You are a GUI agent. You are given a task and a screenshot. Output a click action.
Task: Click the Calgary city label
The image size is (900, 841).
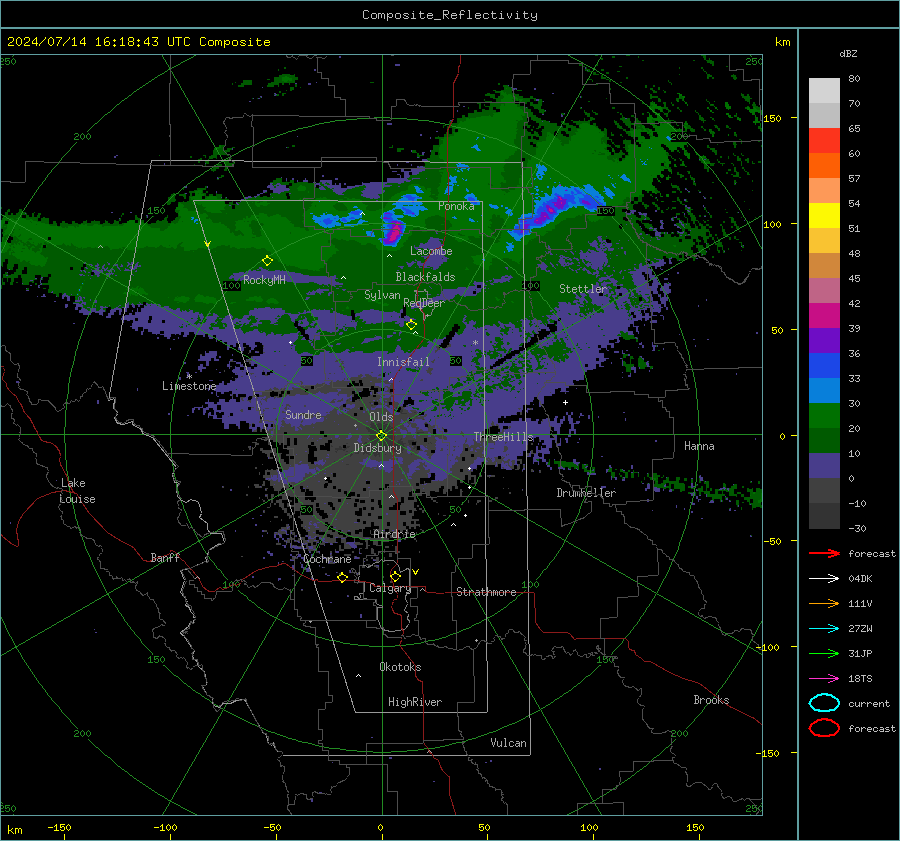pos(390,588)
